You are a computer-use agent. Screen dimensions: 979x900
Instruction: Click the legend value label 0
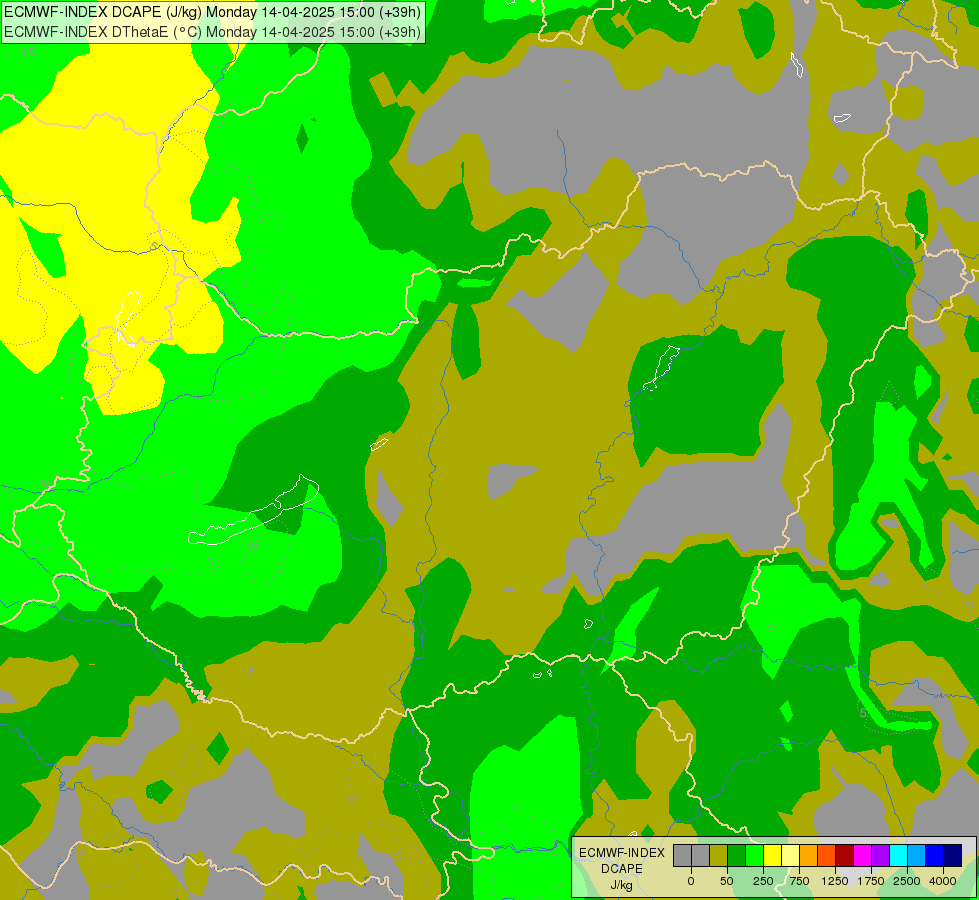click(691, 881)
